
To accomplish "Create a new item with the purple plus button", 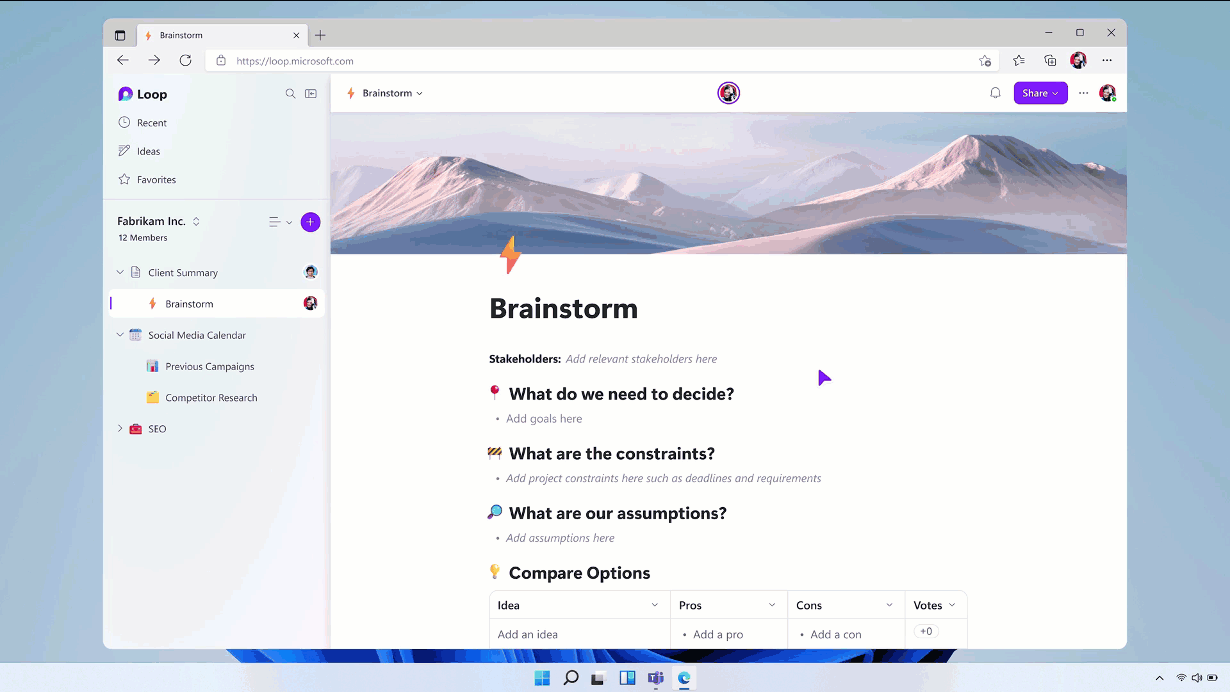I will click(310, 221).
